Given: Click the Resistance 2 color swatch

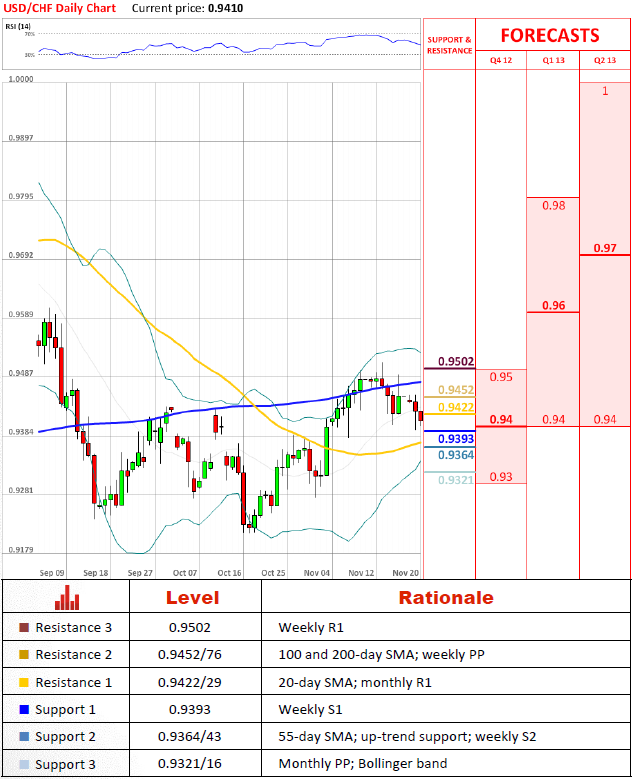Looking at the screenshot, I should pyautogui.click(x=24, y=656).
